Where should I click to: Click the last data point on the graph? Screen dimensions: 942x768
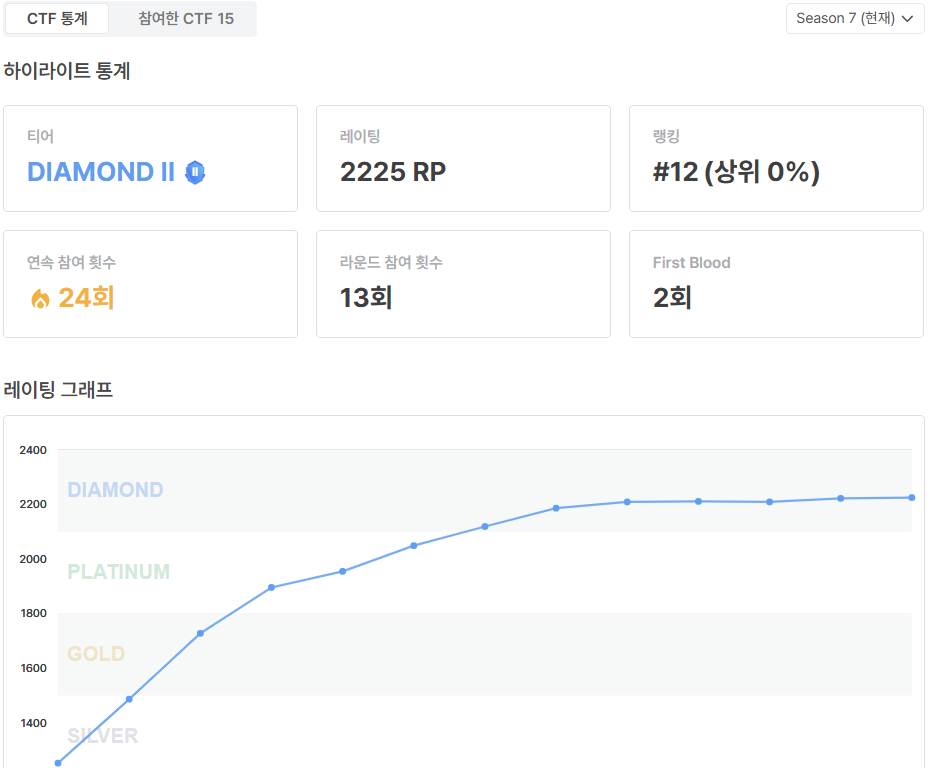912,497
